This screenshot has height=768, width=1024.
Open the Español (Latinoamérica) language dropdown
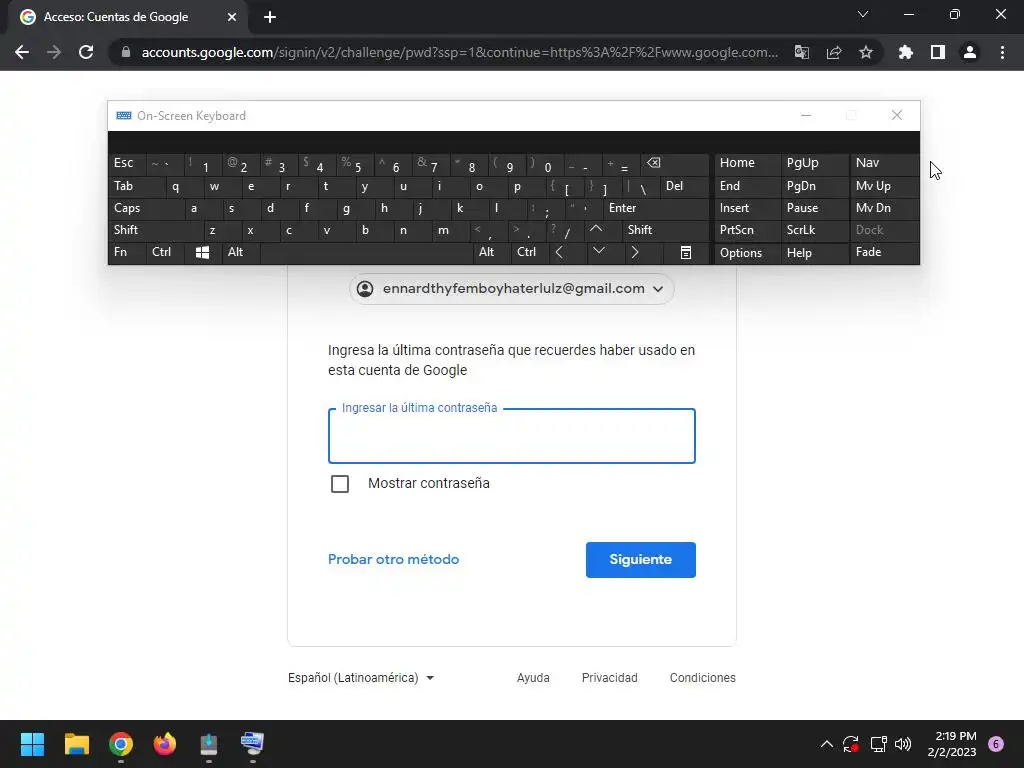coord(361,678)
